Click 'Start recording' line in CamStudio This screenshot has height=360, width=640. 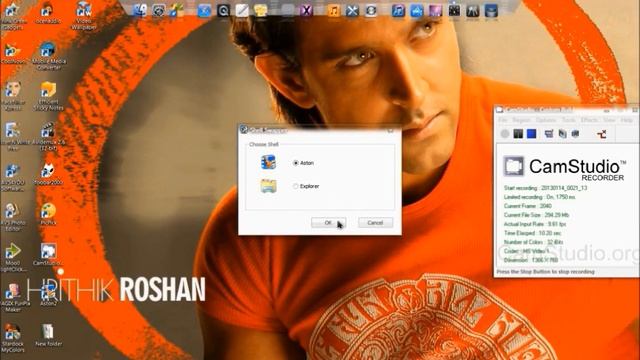[545, 188]
